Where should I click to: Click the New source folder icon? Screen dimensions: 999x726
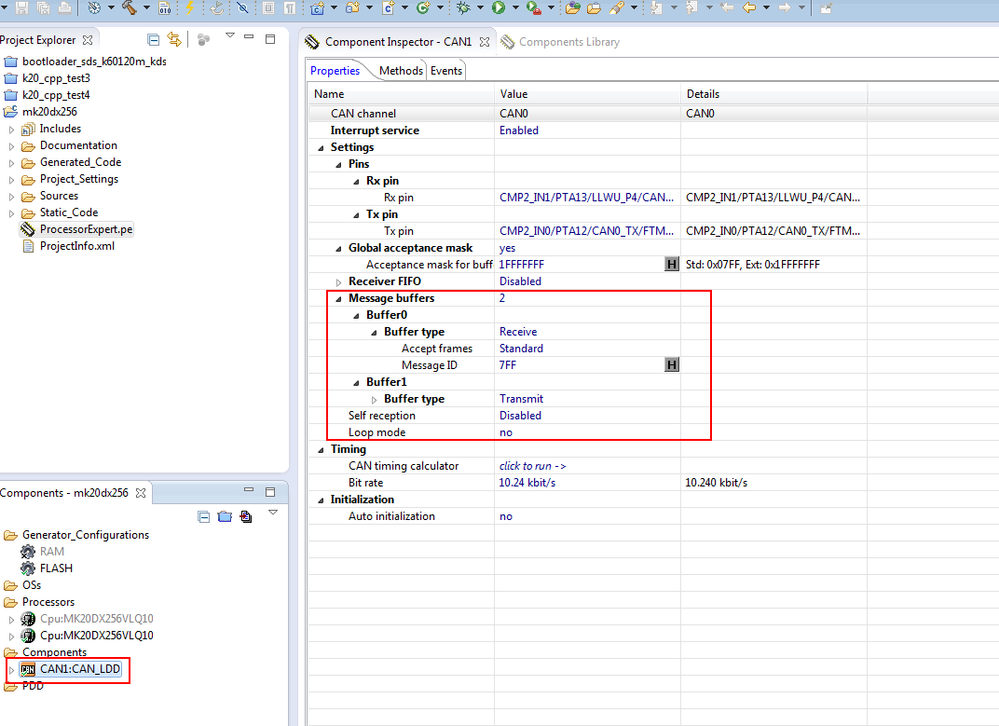pos(352,8)
